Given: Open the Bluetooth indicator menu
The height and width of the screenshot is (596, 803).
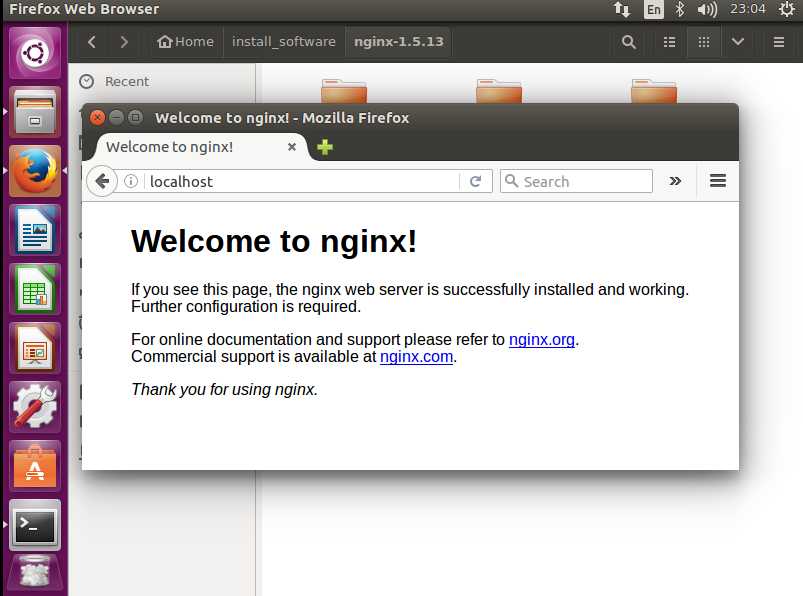Looking at the screenshot, I should tap(680, 9).
